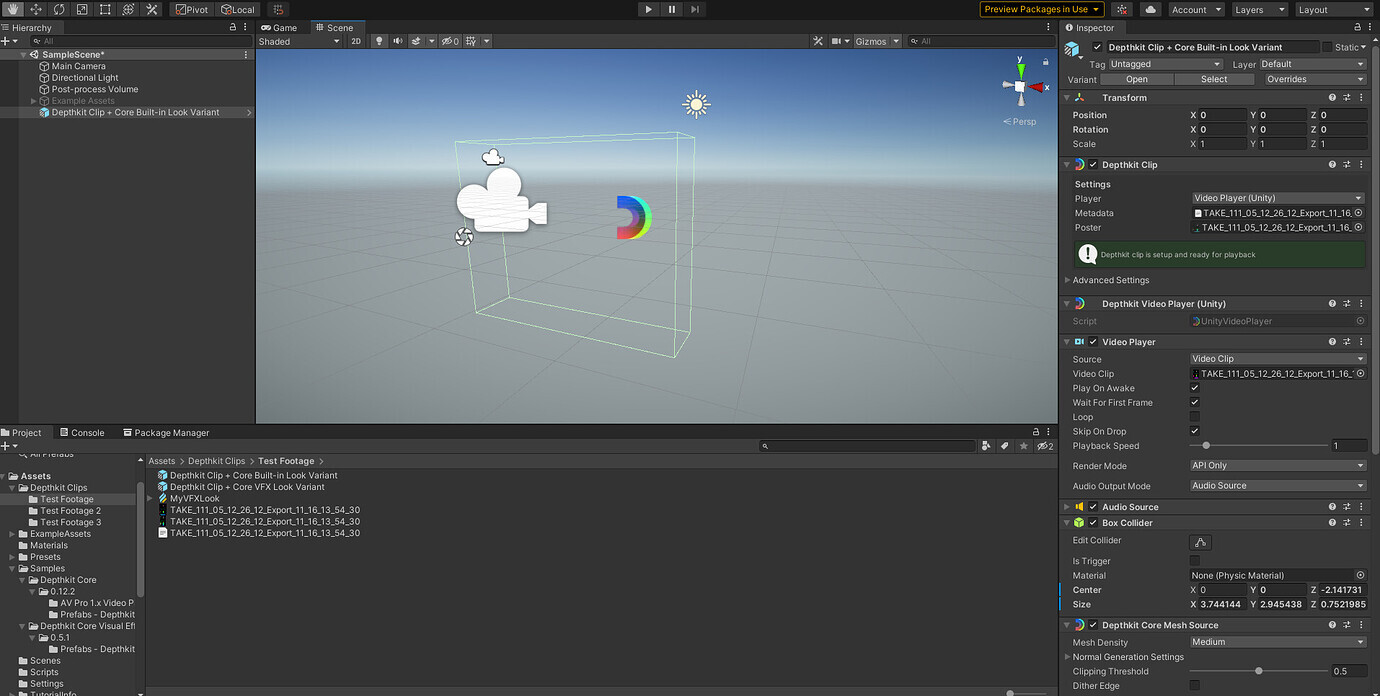The height and width of the screenshot is (696, 1380).
Task: Open the Render Mode dropdown
Action: coord(1277,465)
